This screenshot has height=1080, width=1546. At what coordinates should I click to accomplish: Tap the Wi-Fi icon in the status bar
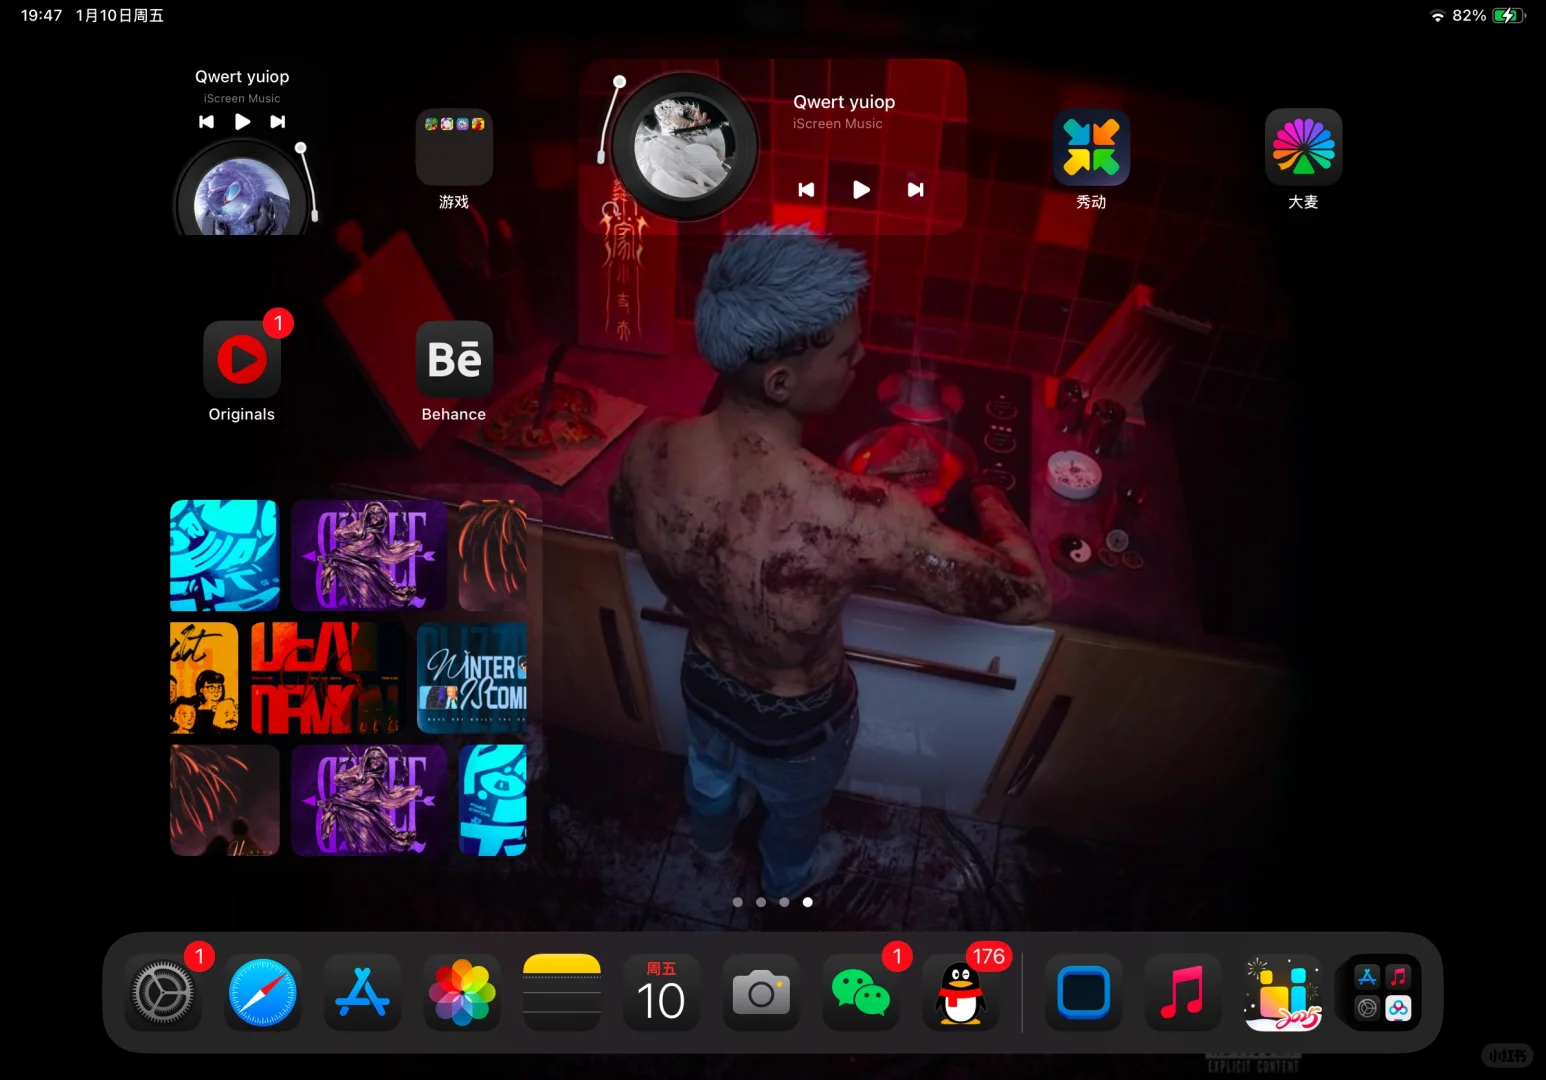(1437, 16)
